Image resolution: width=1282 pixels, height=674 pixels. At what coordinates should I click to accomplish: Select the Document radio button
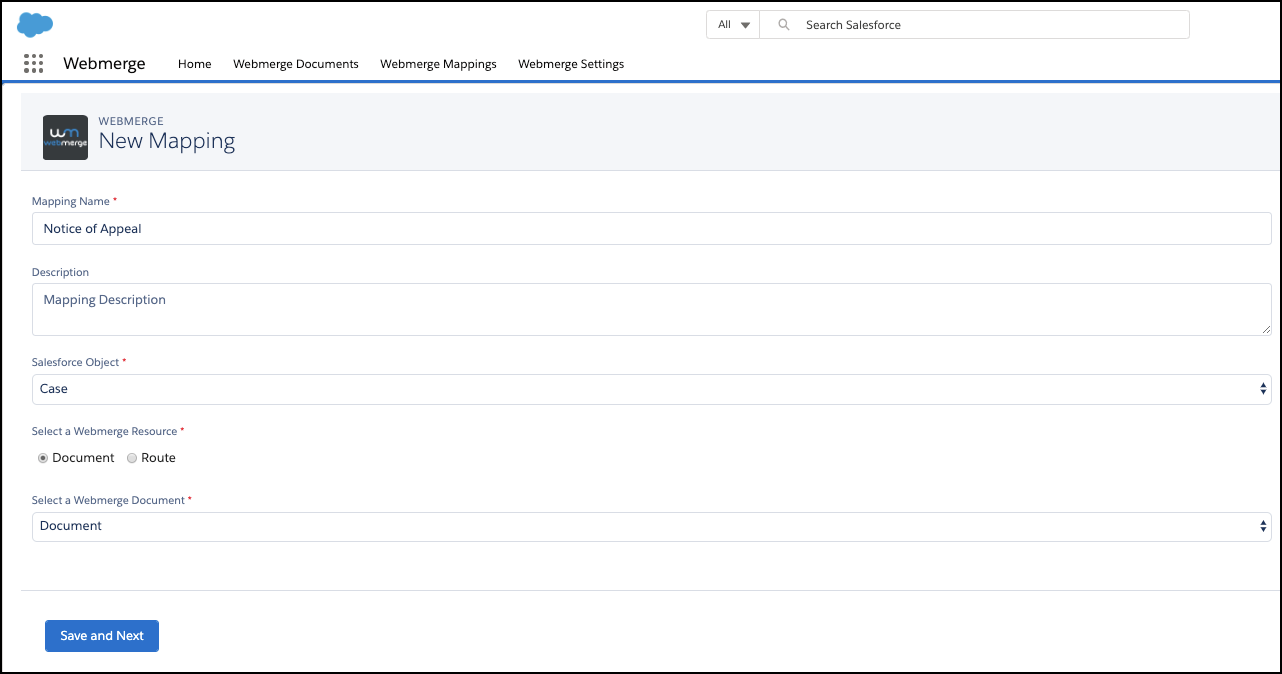(43, 458)
